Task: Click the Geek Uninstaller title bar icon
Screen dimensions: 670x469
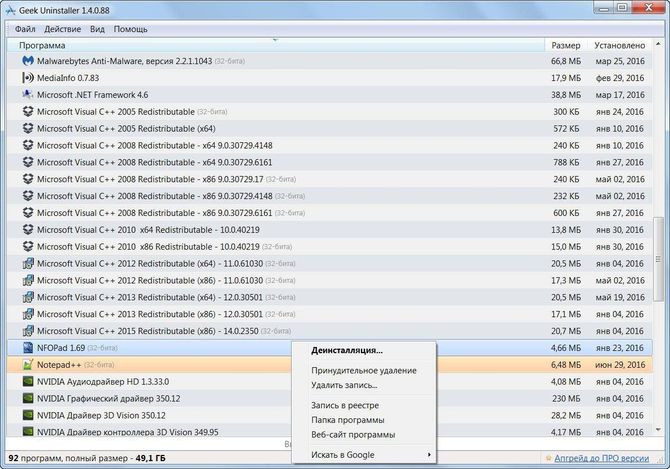Action: [10, 10]
